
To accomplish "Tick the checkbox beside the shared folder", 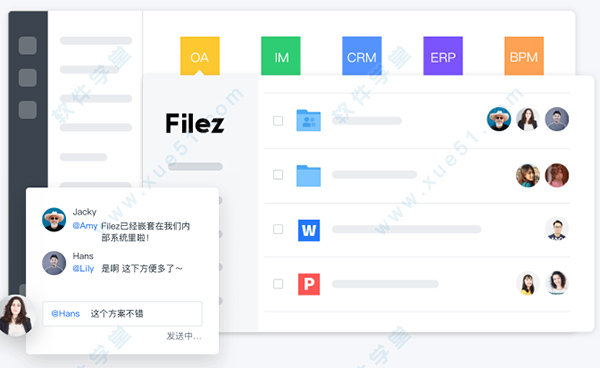I will pyautogui.click(x=278, y=121).
